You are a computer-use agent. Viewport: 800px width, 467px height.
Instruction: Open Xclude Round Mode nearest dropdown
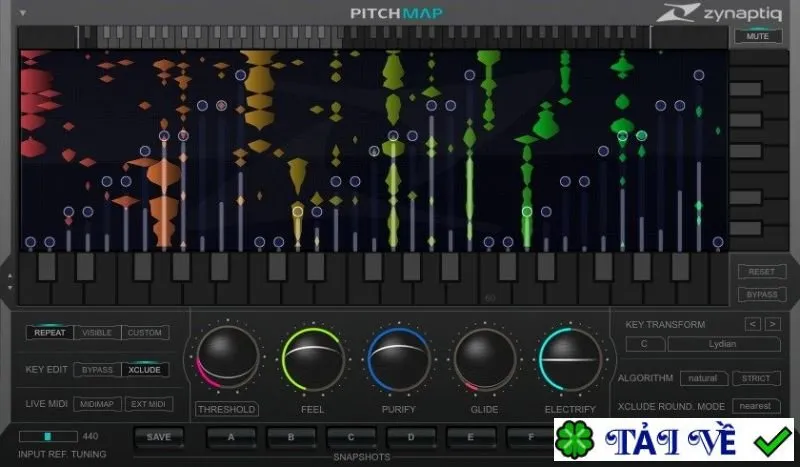tap(756, 406)
